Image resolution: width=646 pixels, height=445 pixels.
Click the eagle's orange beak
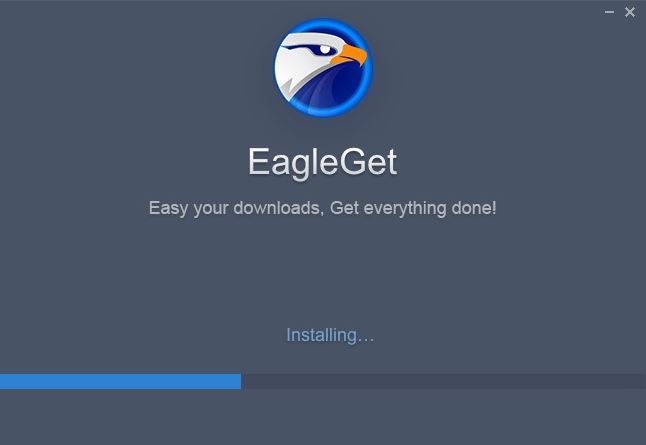(349, 55)
